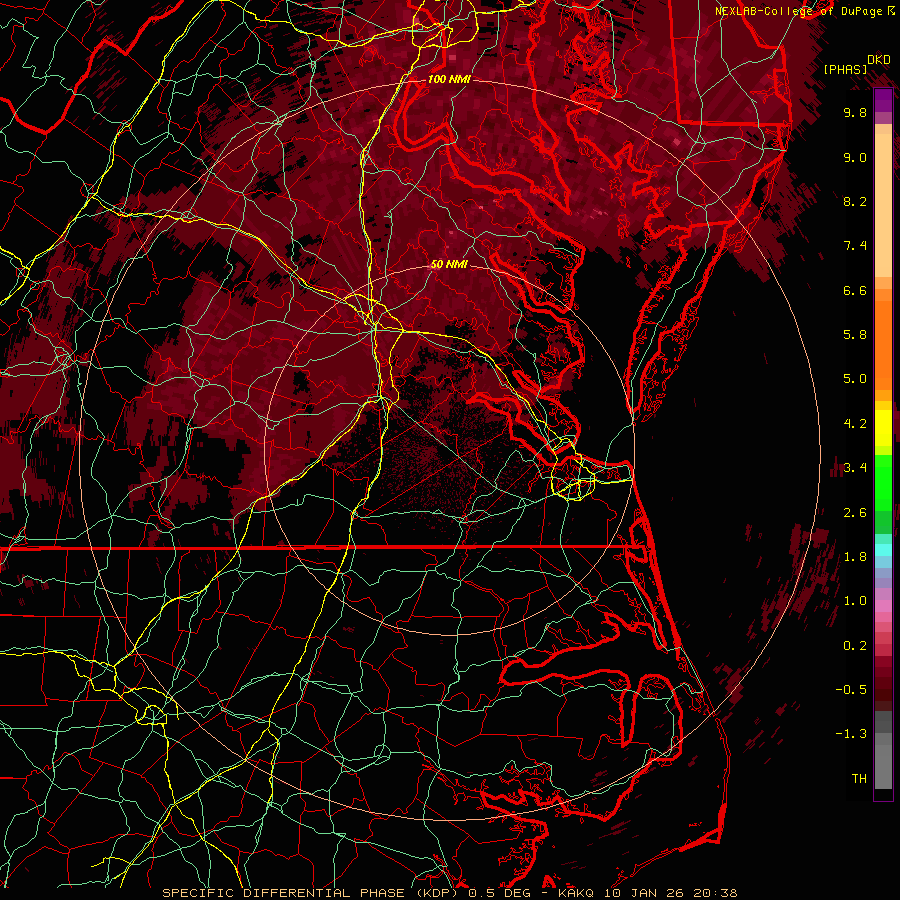Click the 1.0 legend value
Screen dimensions: 900x900
pos(855,601)
